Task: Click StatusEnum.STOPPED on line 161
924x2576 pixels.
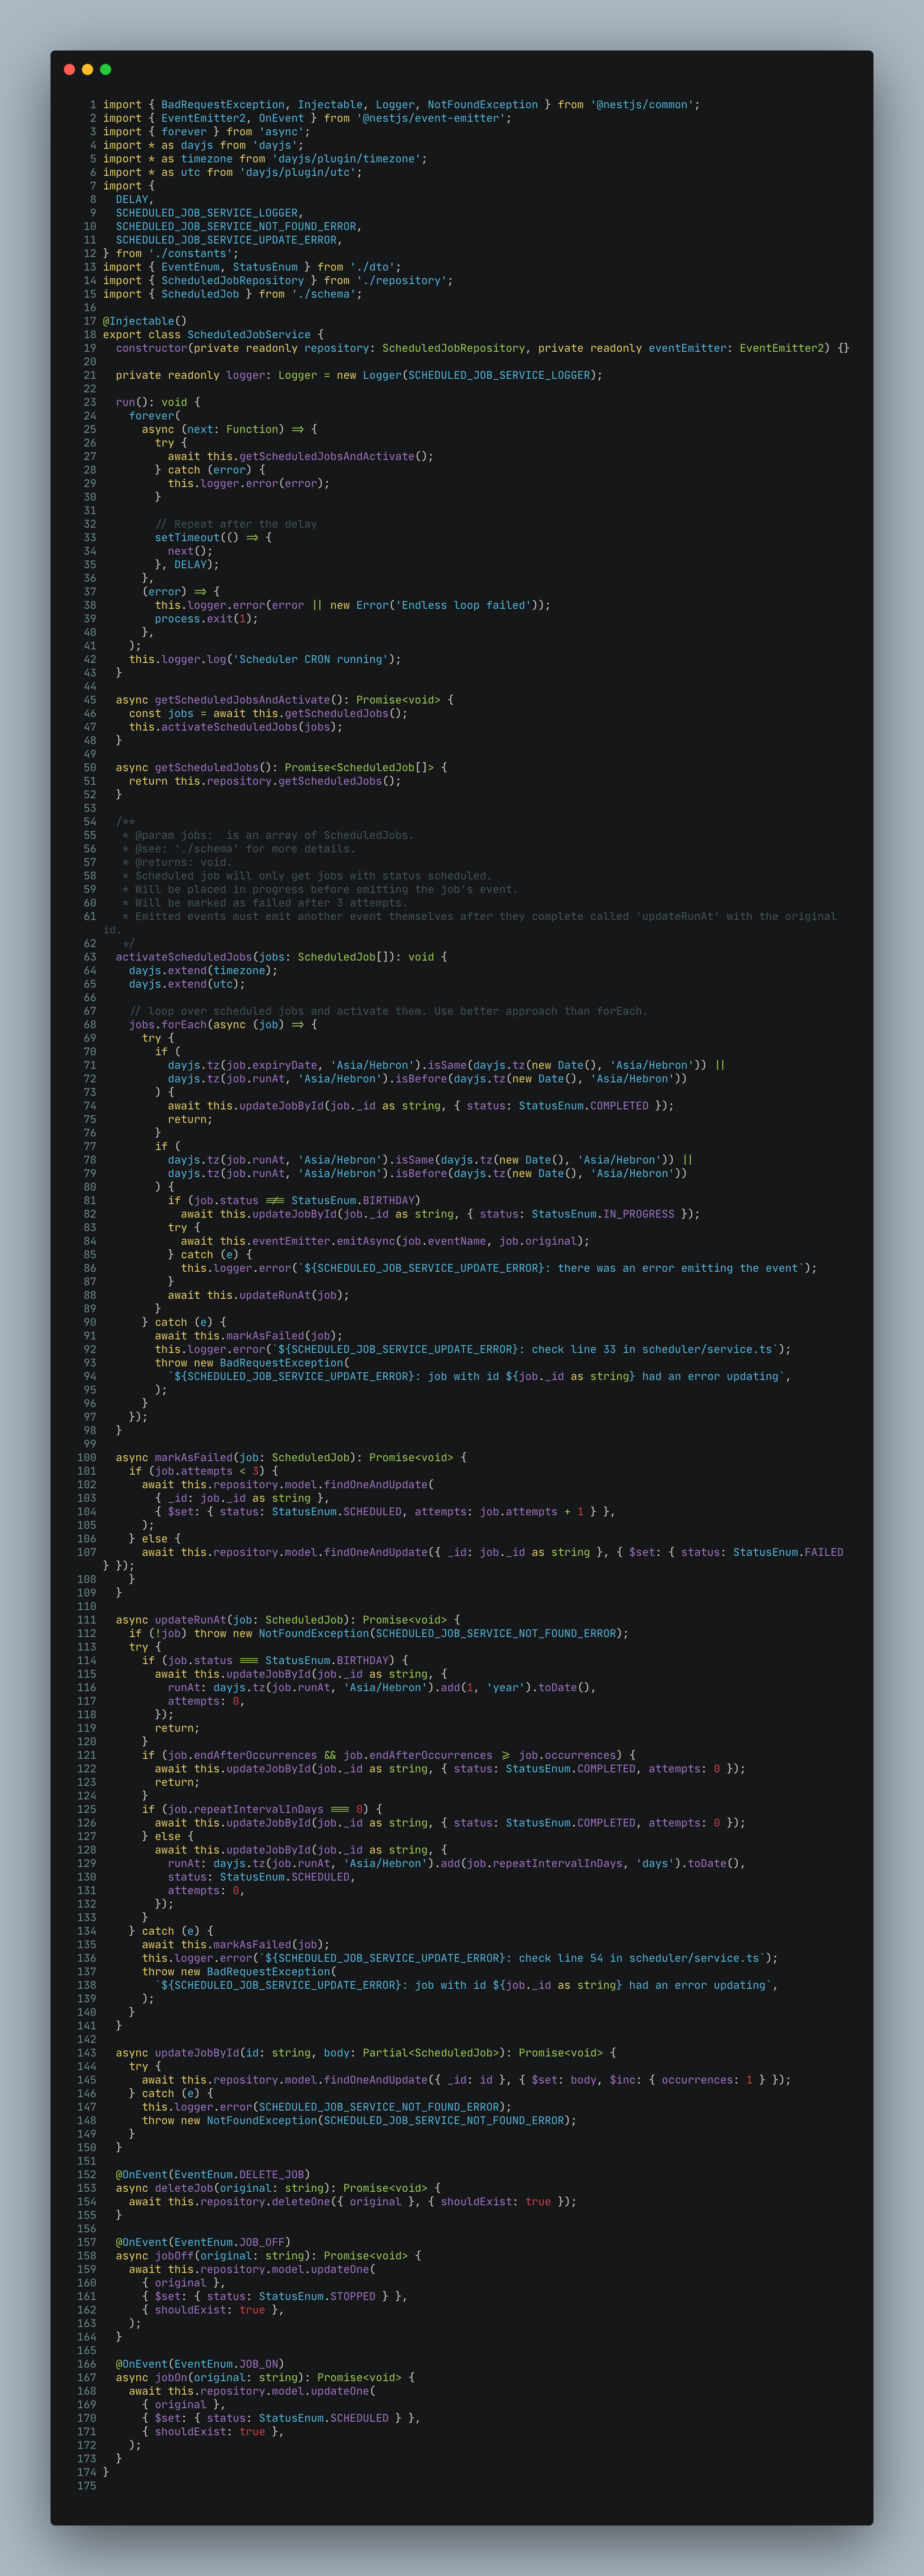Action: pos(317,2296)
